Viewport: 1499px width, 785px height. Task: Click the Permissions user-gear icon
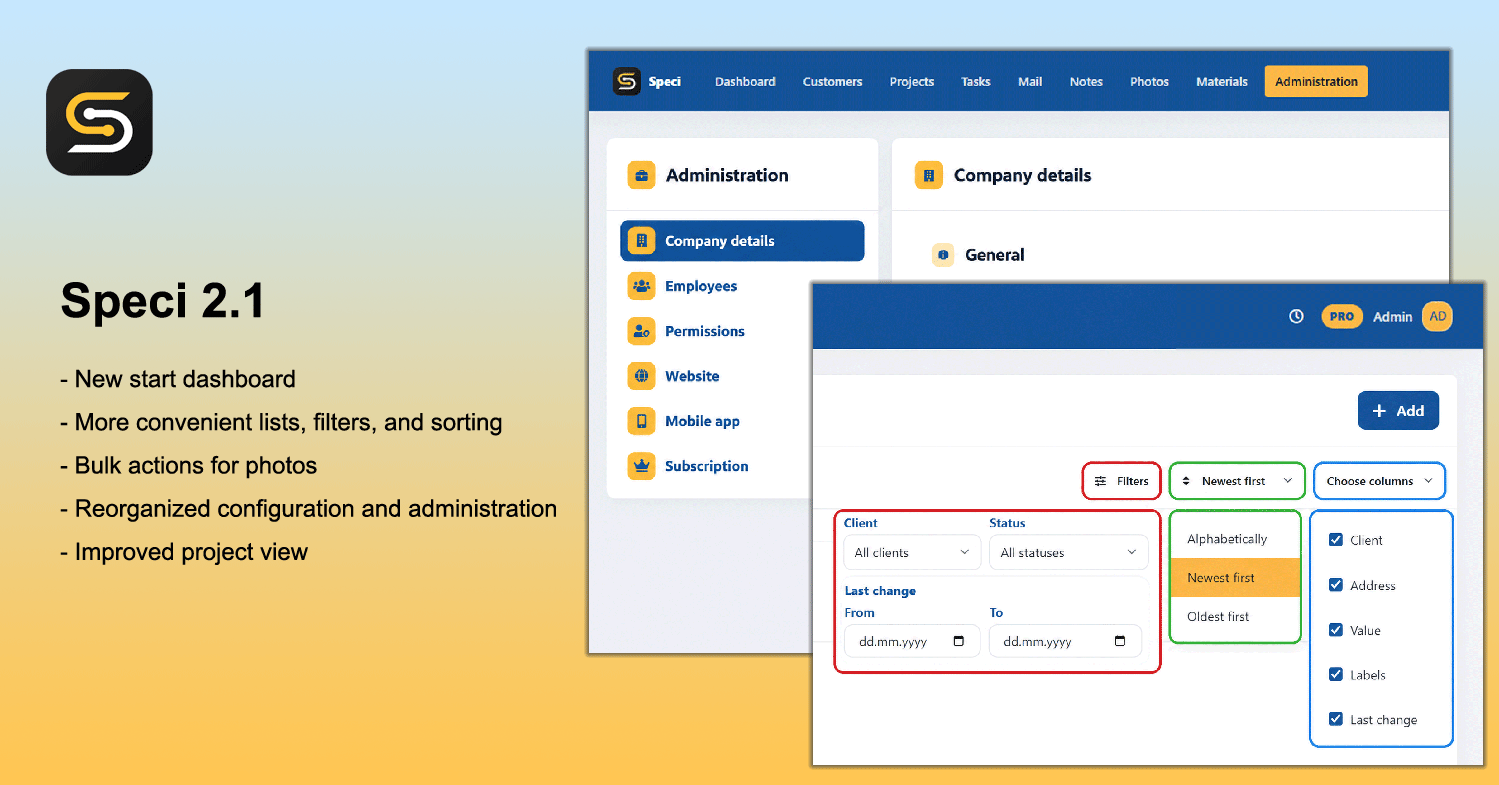coord(641,331)
